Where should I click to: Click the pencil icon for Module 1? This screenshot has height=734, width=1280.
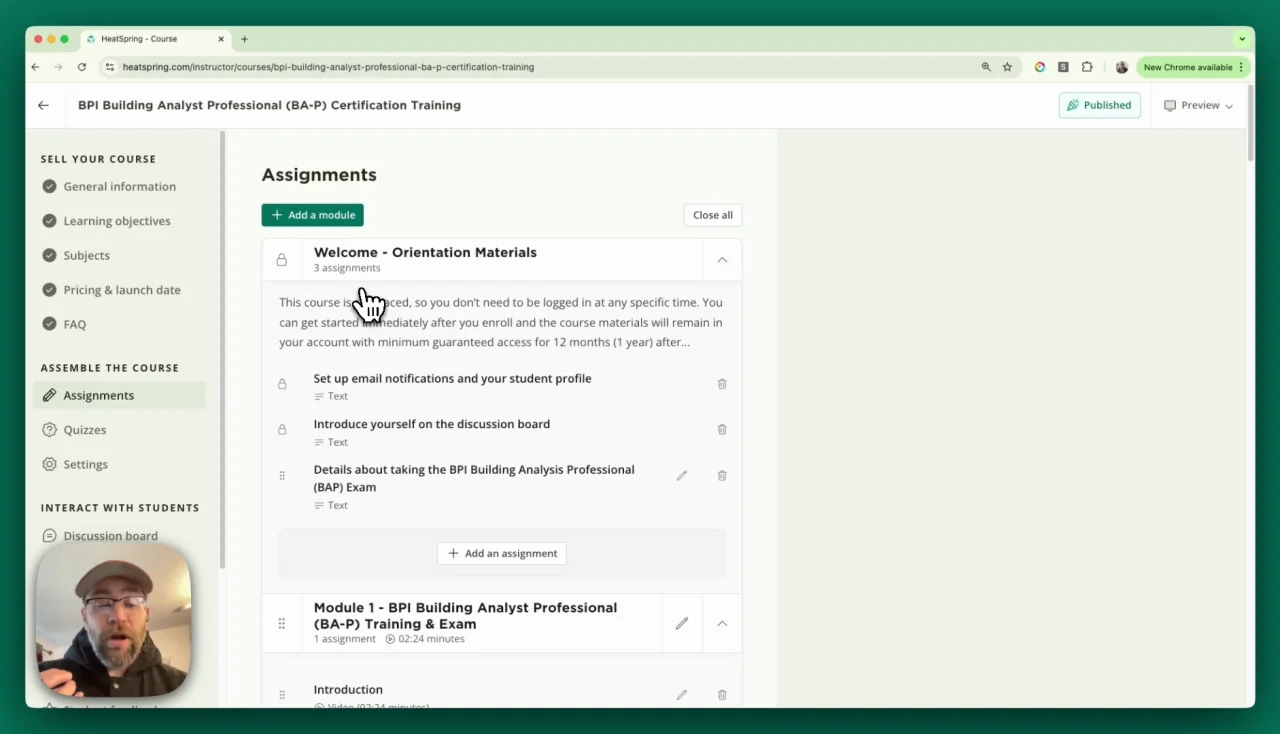click(682, 624)
